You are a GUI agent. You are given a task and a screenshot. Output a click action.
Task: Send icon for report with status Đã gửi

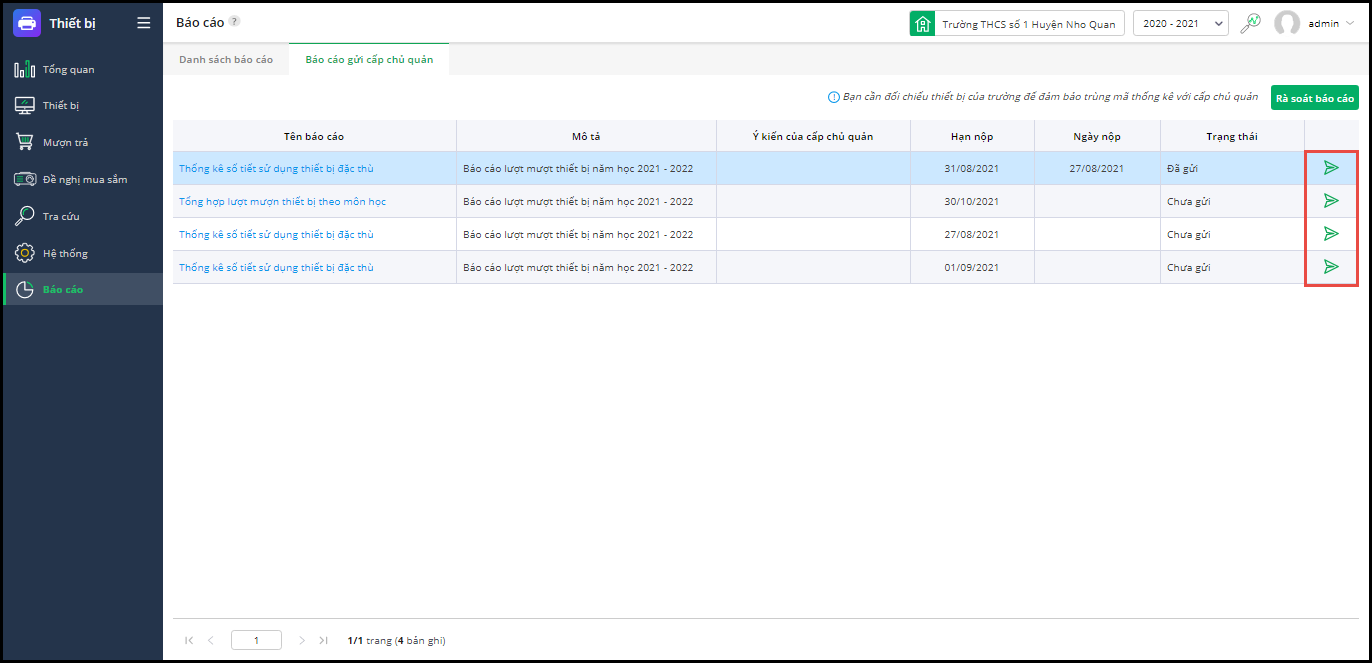pyautogui.click(x=1331, y=168)
